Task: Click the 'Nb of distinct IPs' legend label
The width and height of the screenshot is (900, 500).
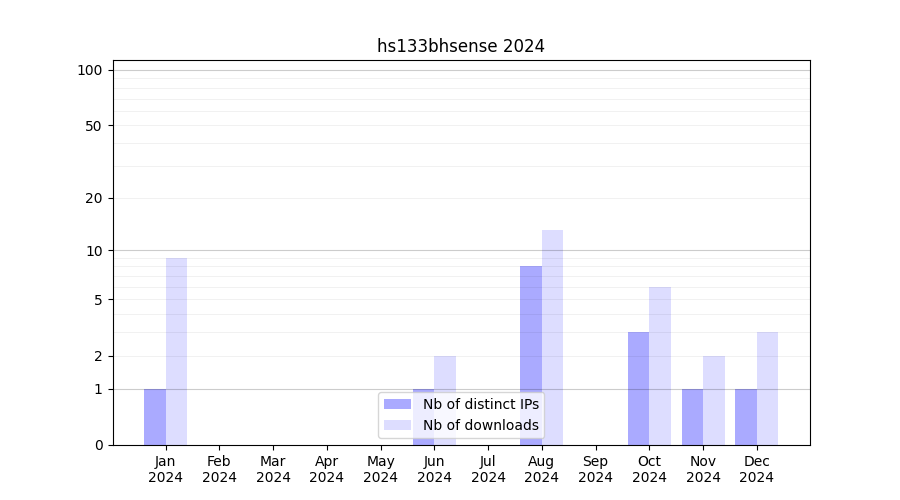Action: tap(480, 404)
